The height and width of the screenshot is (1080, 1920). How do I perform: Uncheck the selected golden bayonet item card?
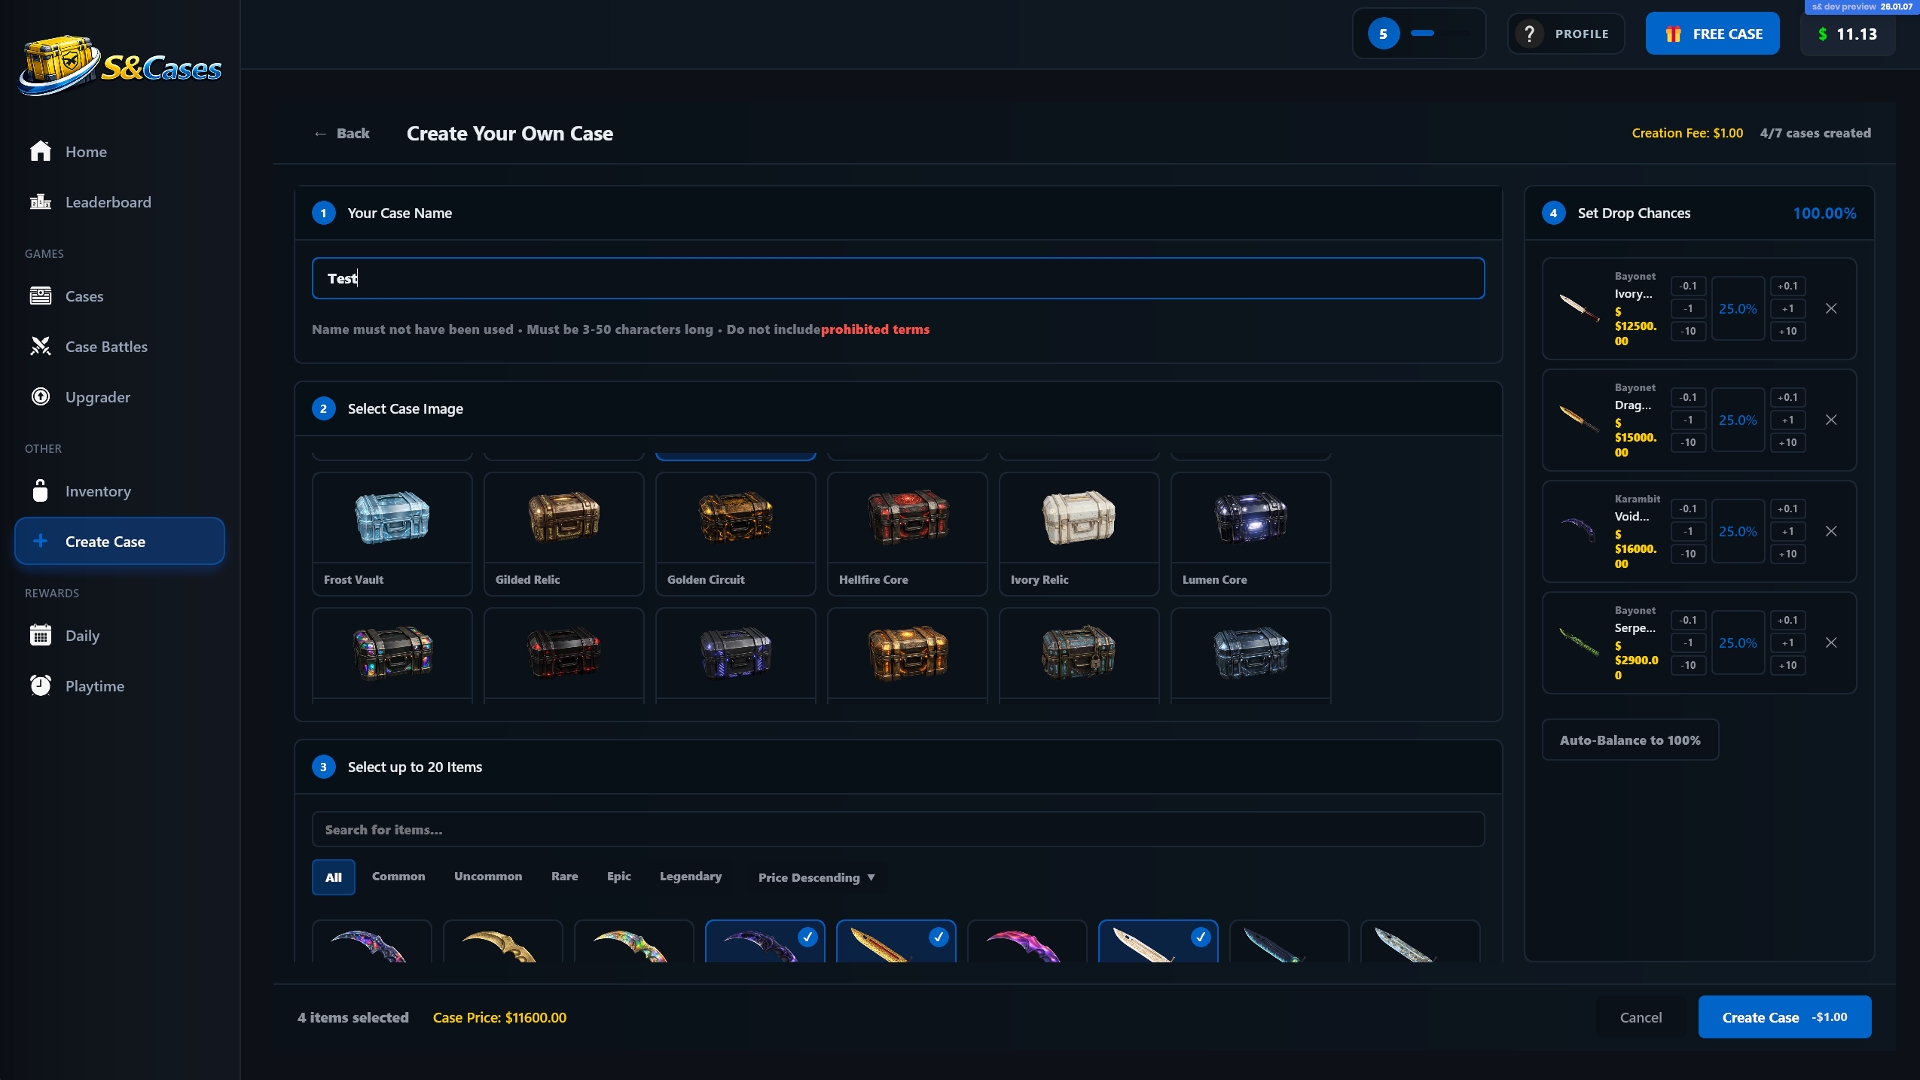(896, 941)
